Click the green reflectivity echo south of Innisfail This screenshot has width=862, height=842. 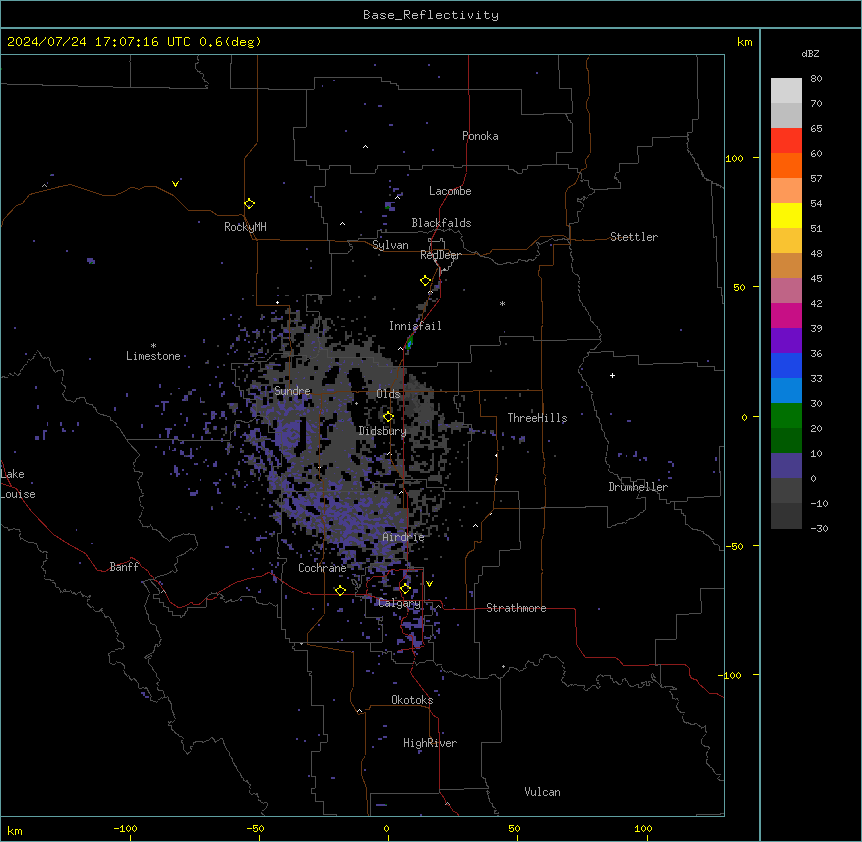click(409, 342)
